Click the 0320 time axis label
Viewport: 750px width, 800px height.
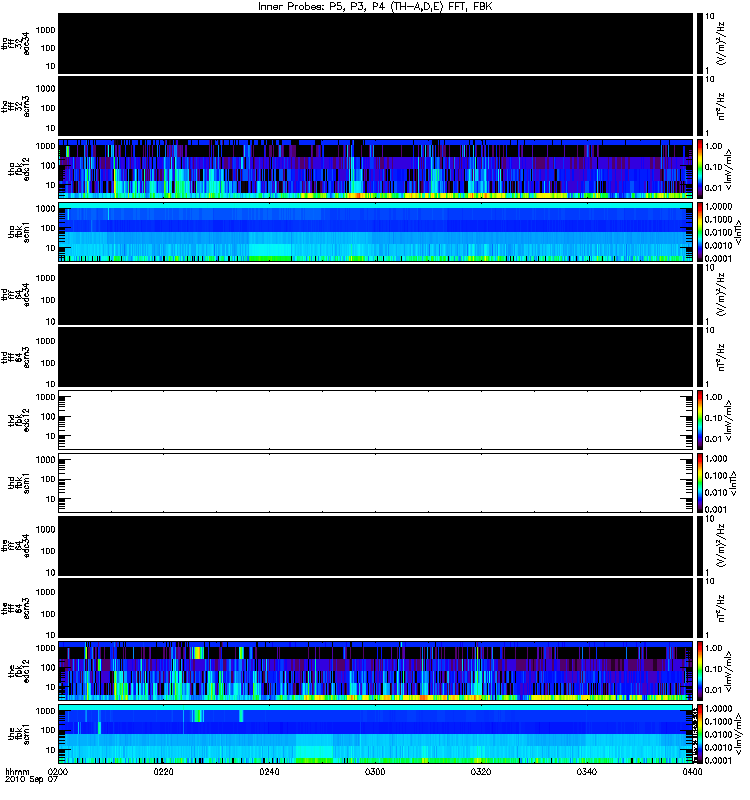pos(481,772)
